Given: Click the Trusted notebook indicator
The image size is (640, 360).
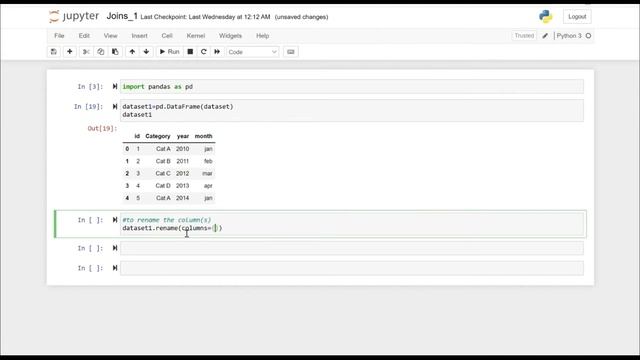Looking at the screenshot, I should [524, 36].
